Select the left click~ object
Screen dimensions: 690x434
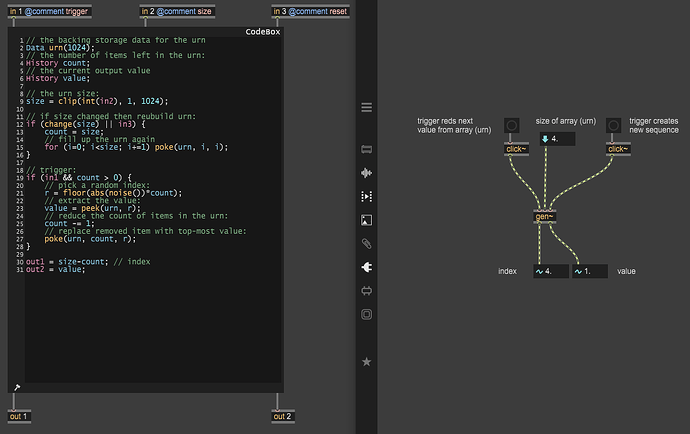coord(516,150)
